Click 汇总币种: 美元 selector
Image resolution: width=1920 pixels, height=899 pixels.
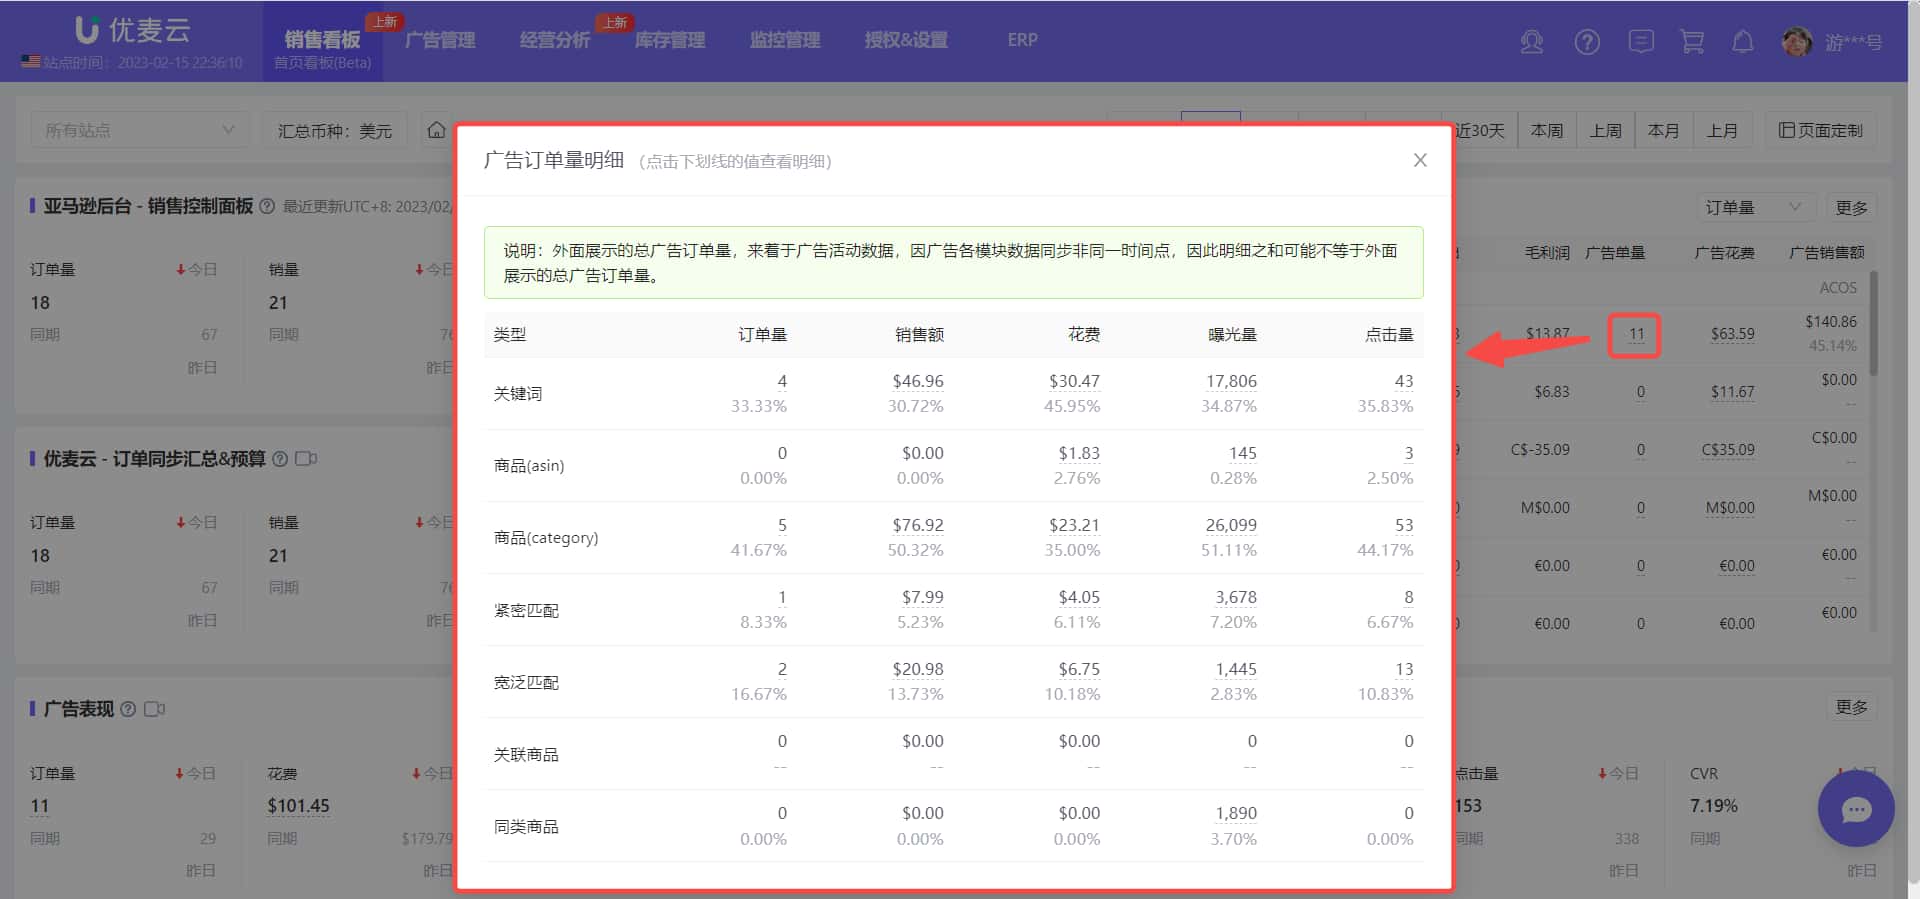pyautogui.click(x=335, y=130)
